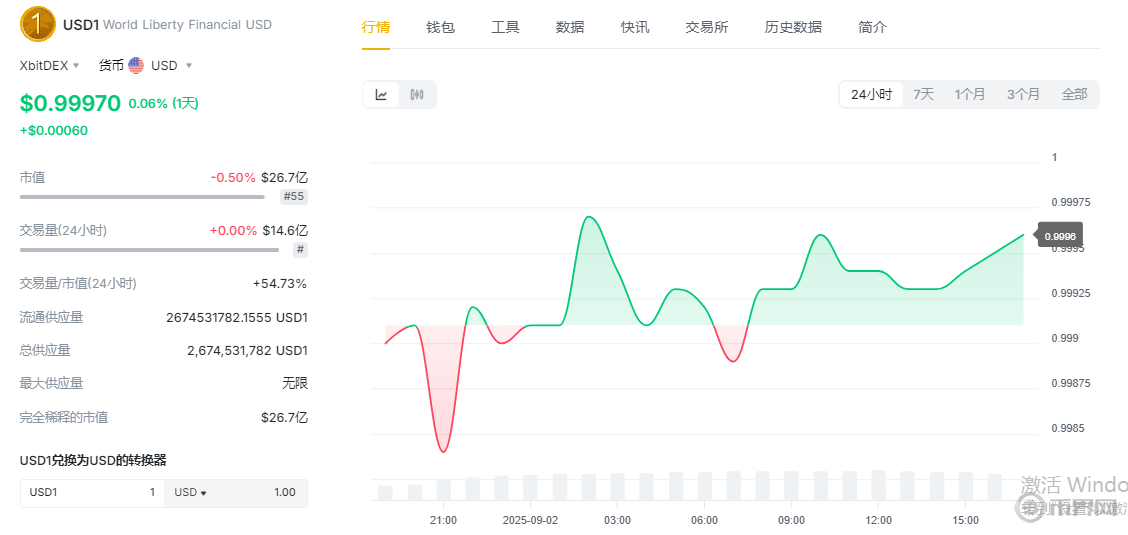Open the converter USD currency selector

pyautogui.click(x=190, y=492)
